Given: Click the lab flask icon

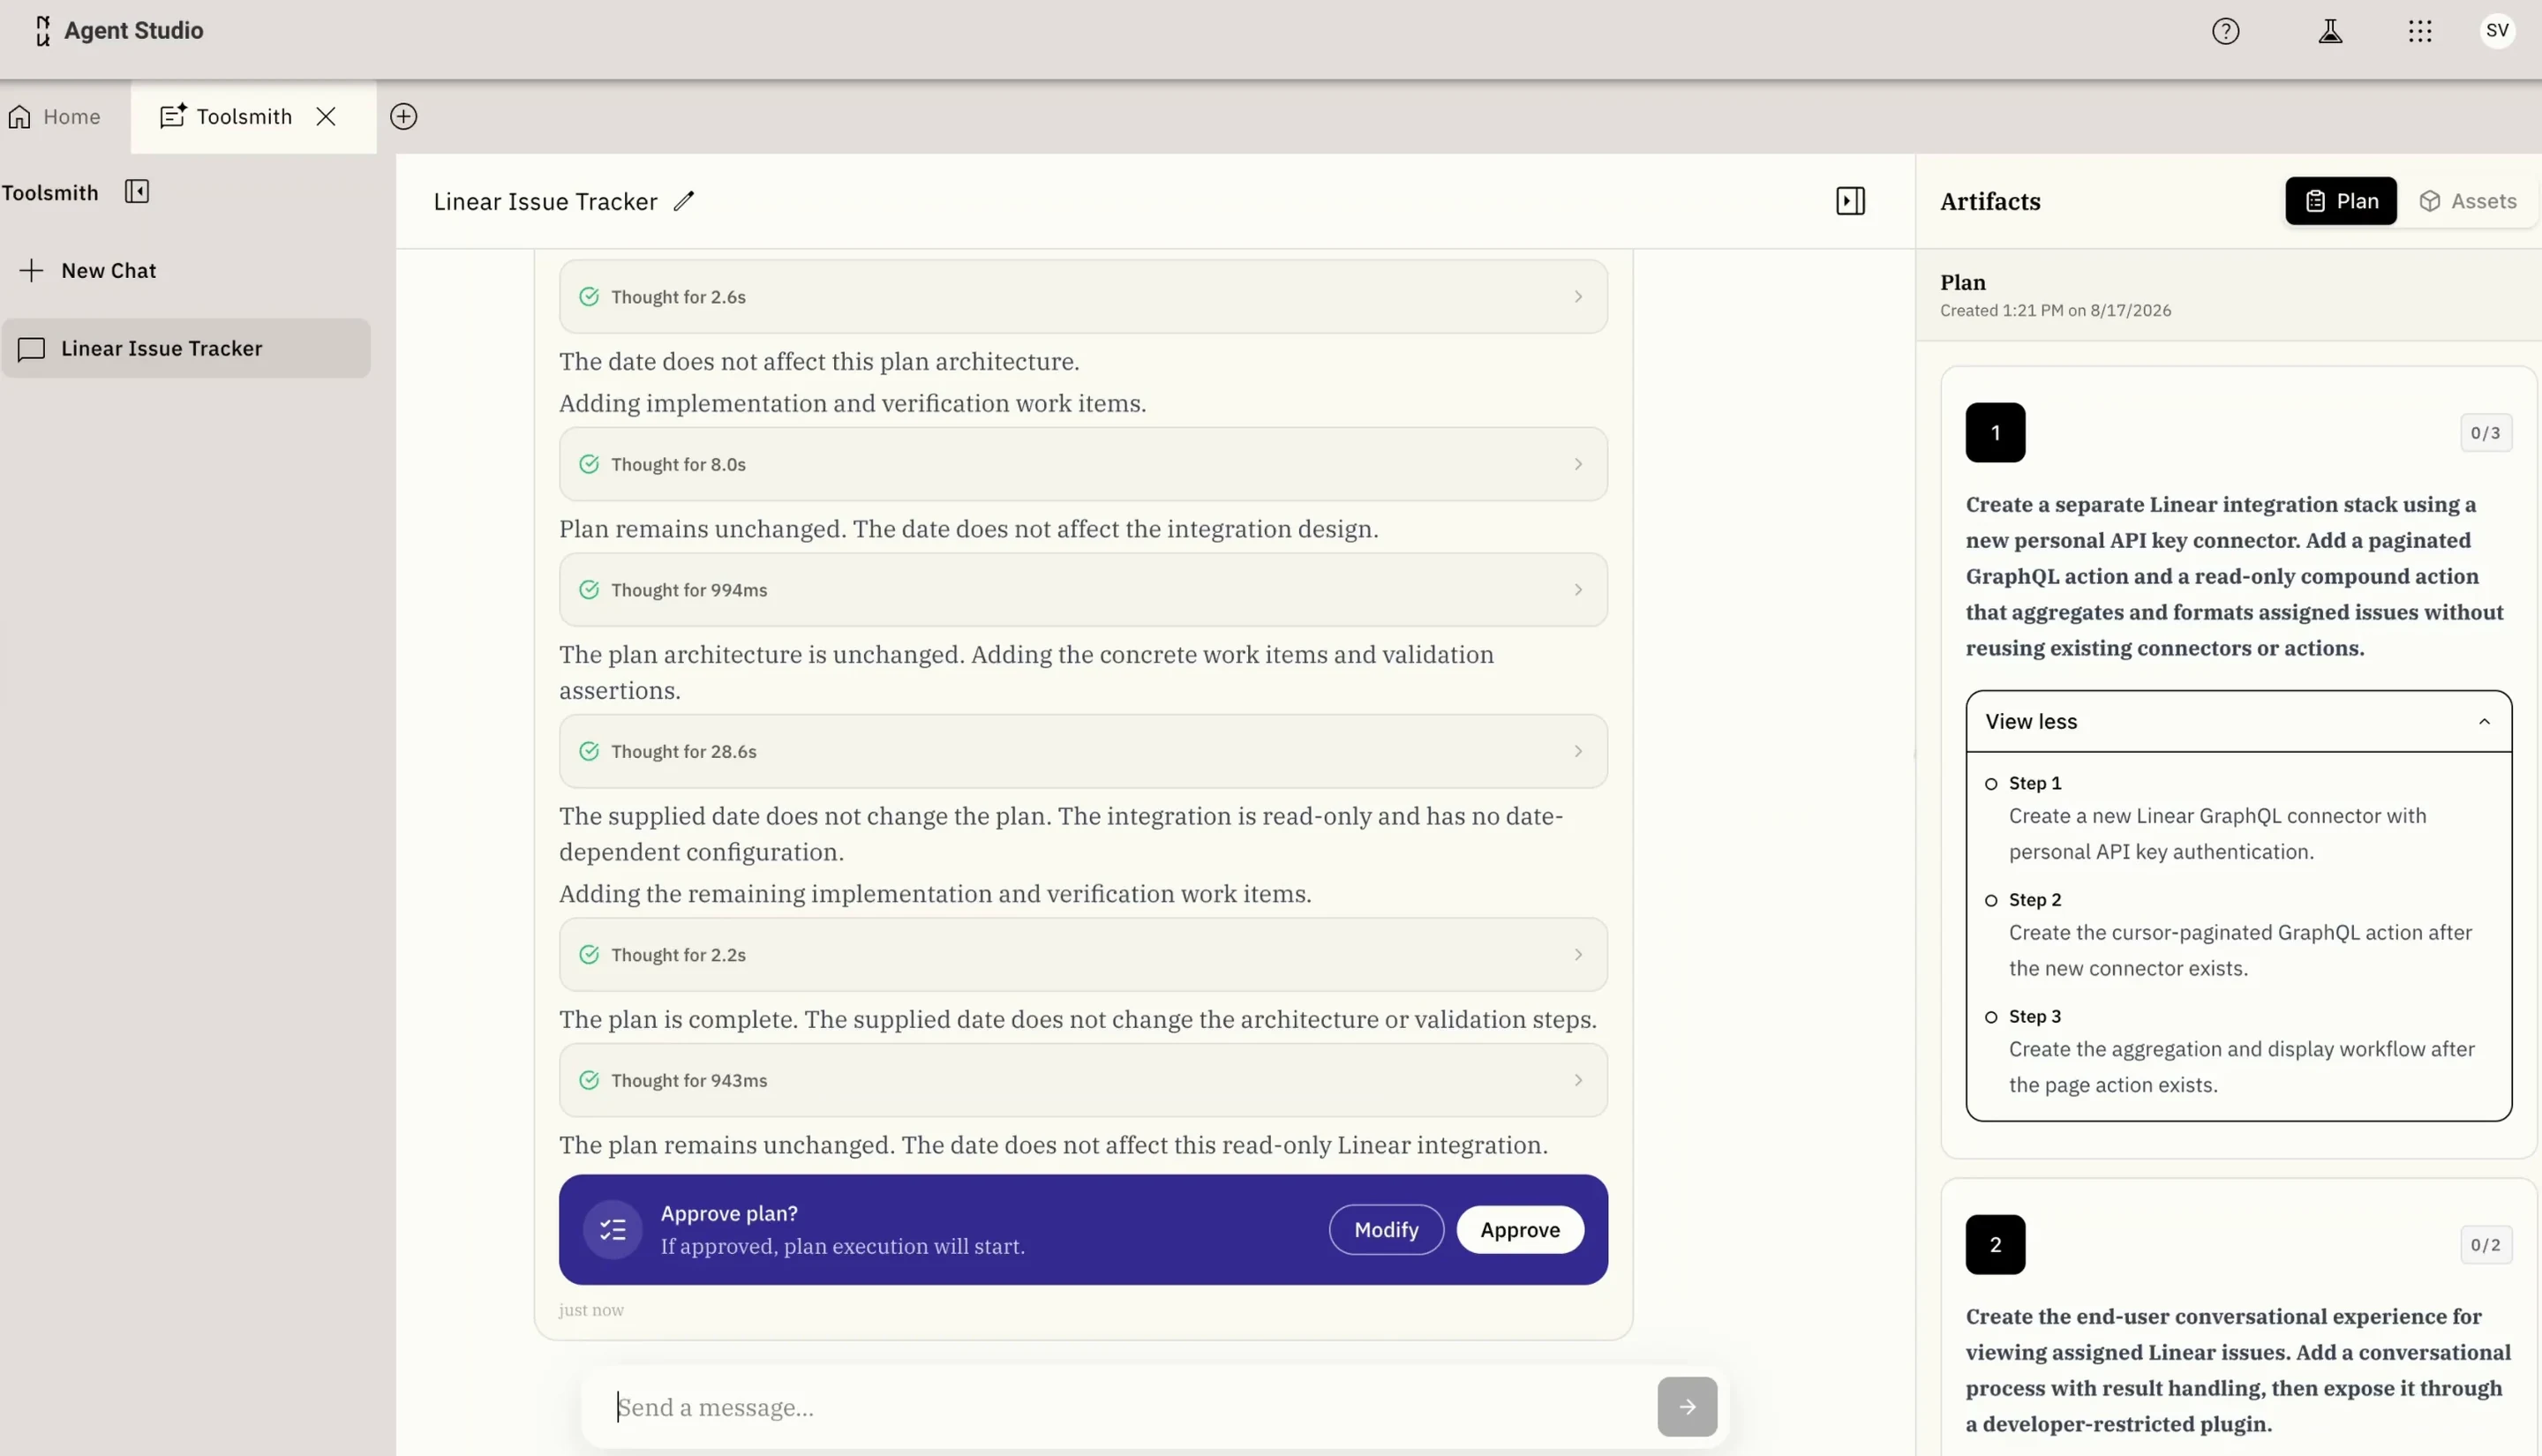Looking at the screenshot, I should (x=2330, y=31).
